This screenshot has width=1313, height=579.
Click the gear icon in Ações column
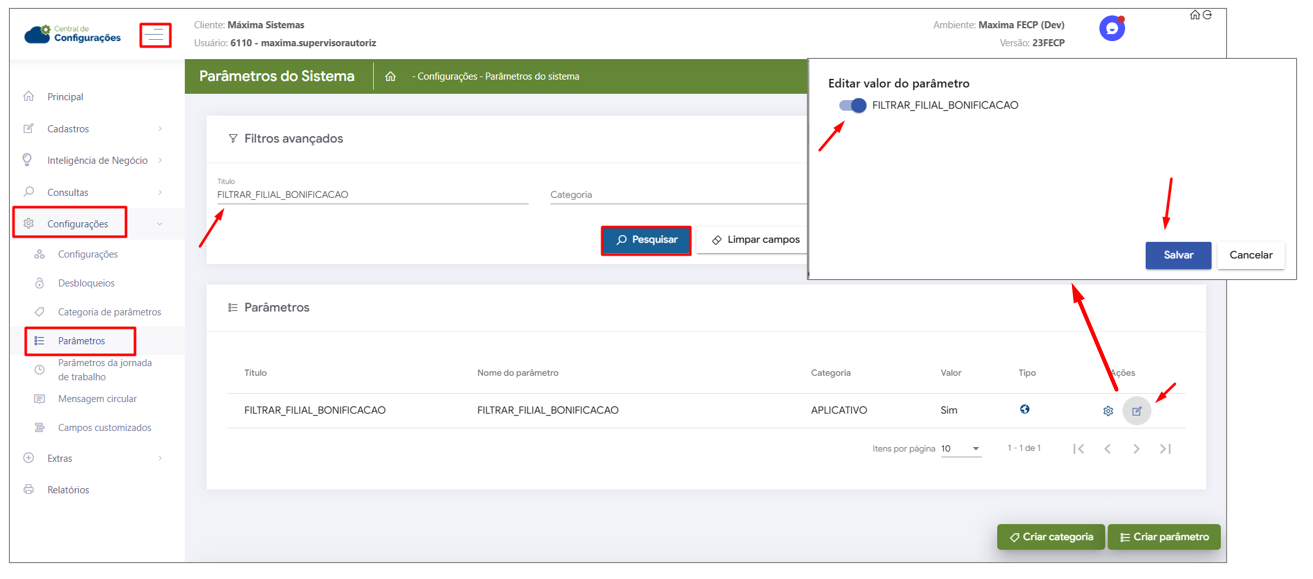tap(1108, 411)
